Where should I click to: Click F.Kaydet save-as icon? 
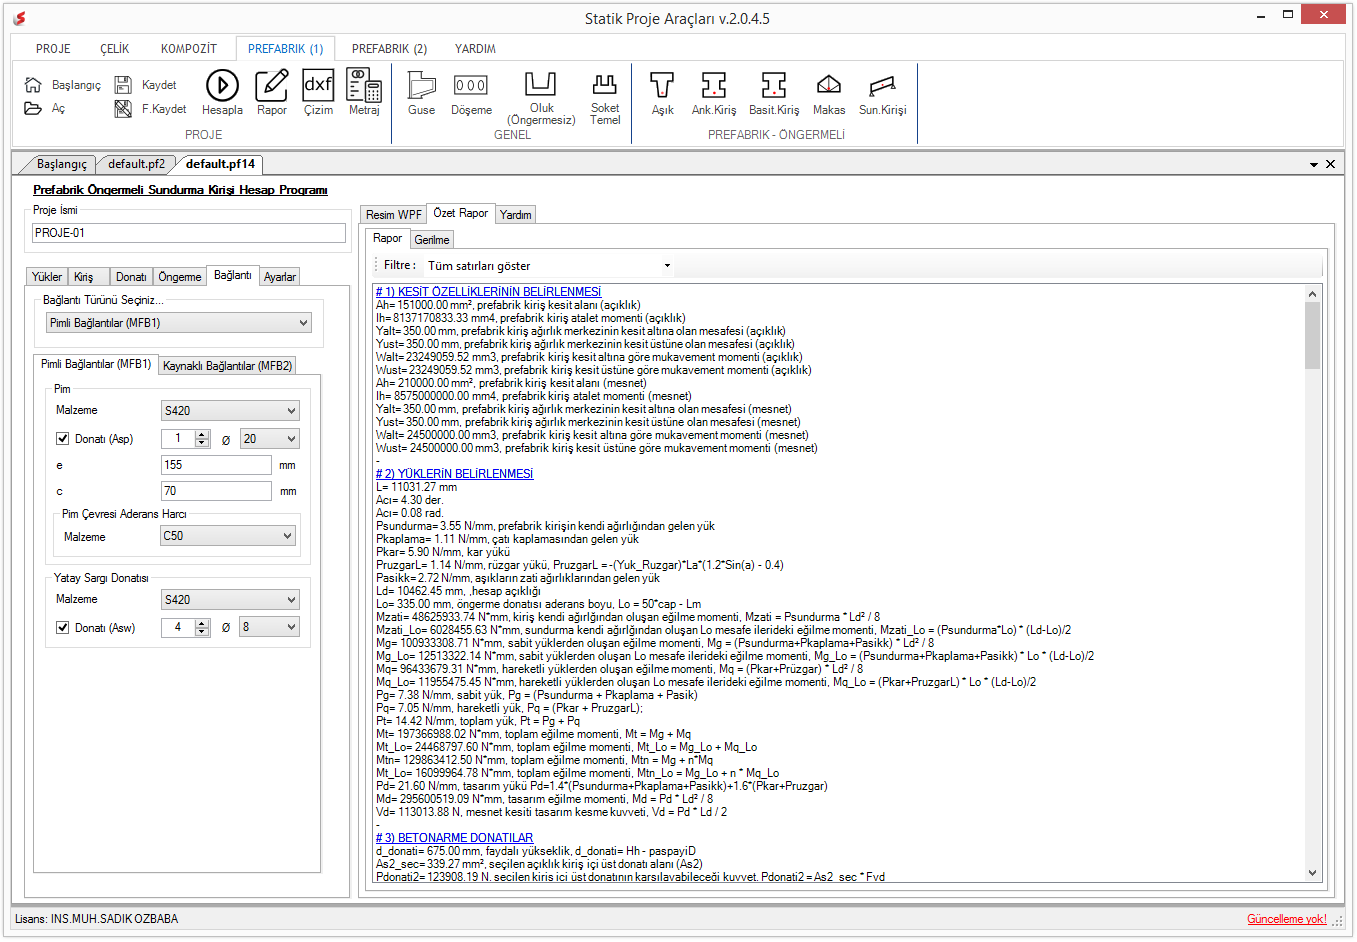tap(123, 108)
